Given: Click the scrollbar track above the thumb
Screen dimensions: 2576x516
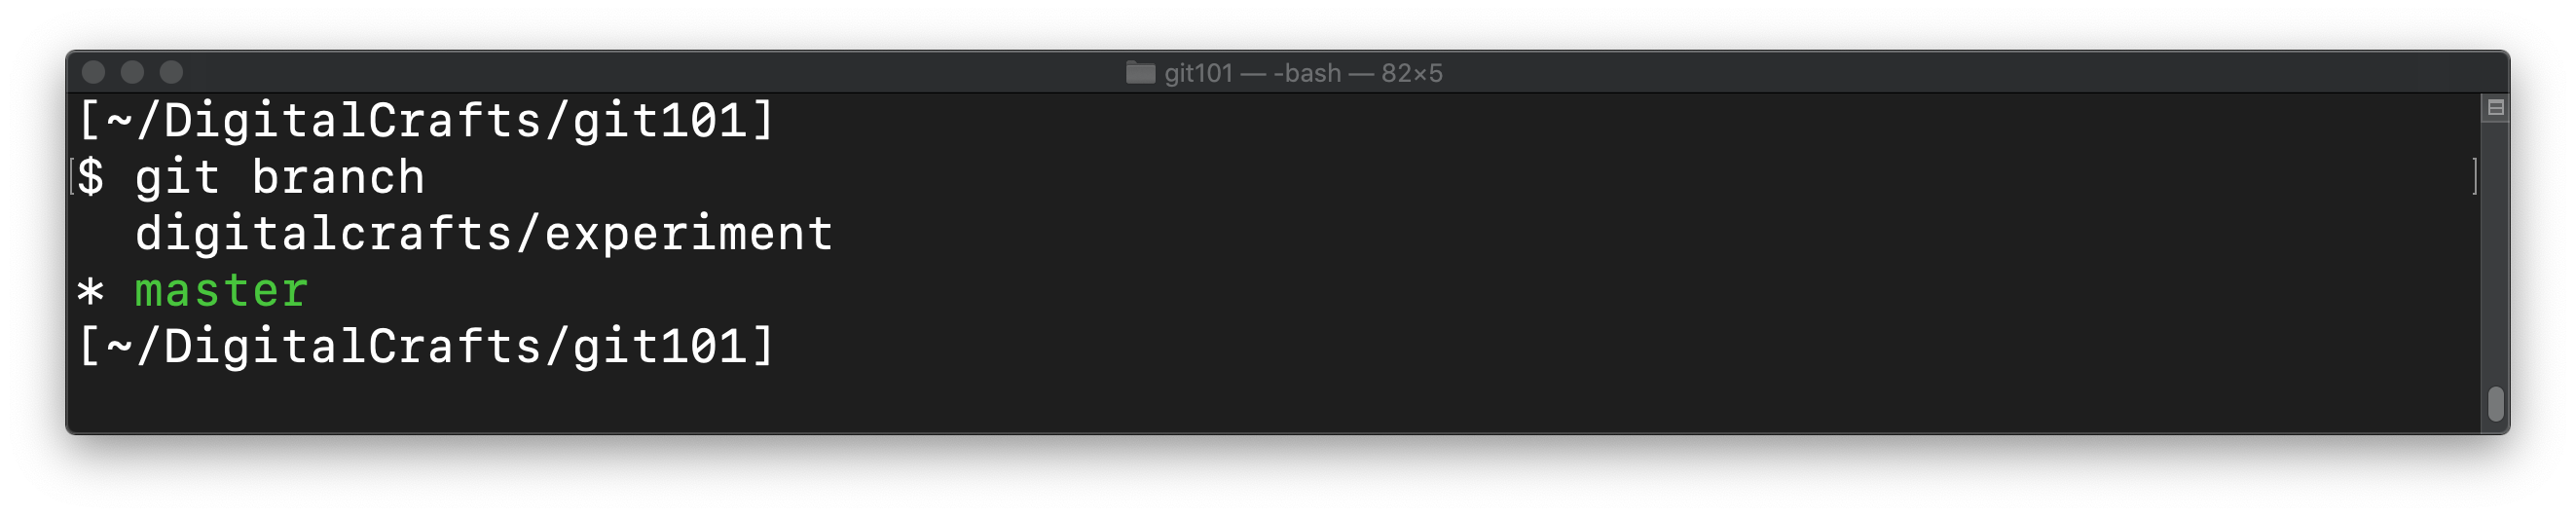Looking at the screenshot, I should [2495, 250].
